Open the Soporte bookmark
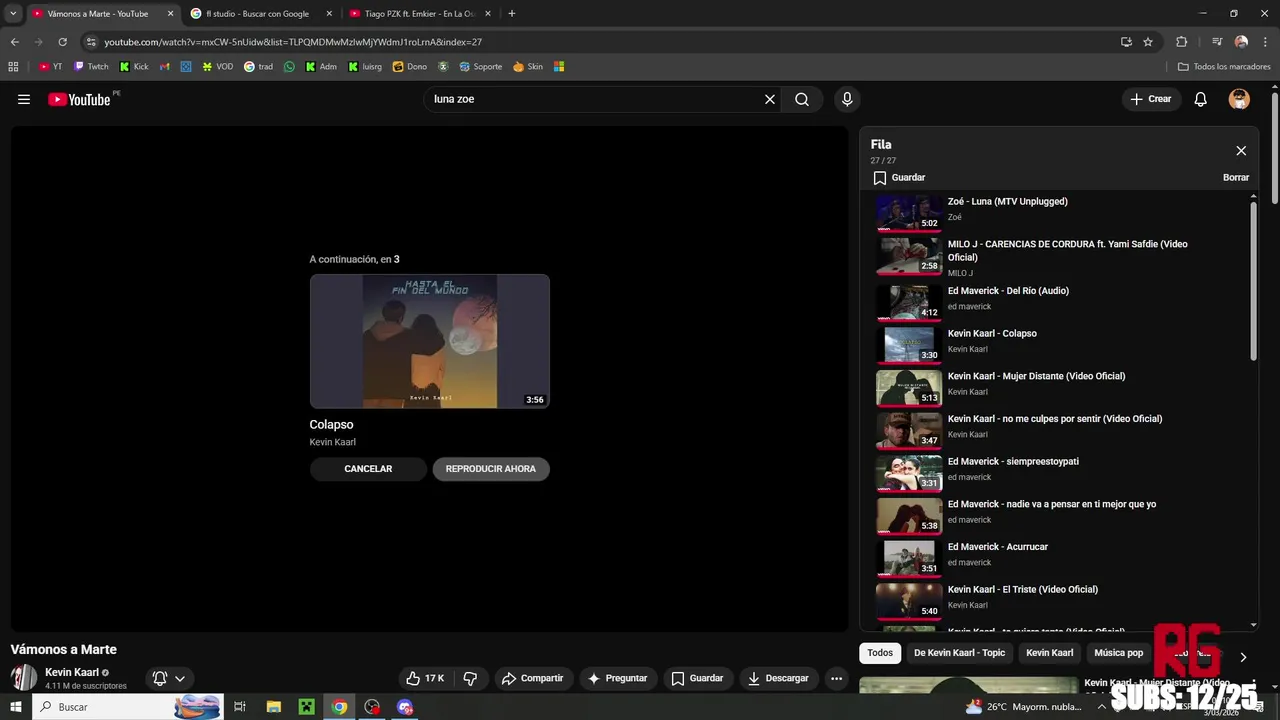Screen dimensions: 1280x720 click(481, 67)
